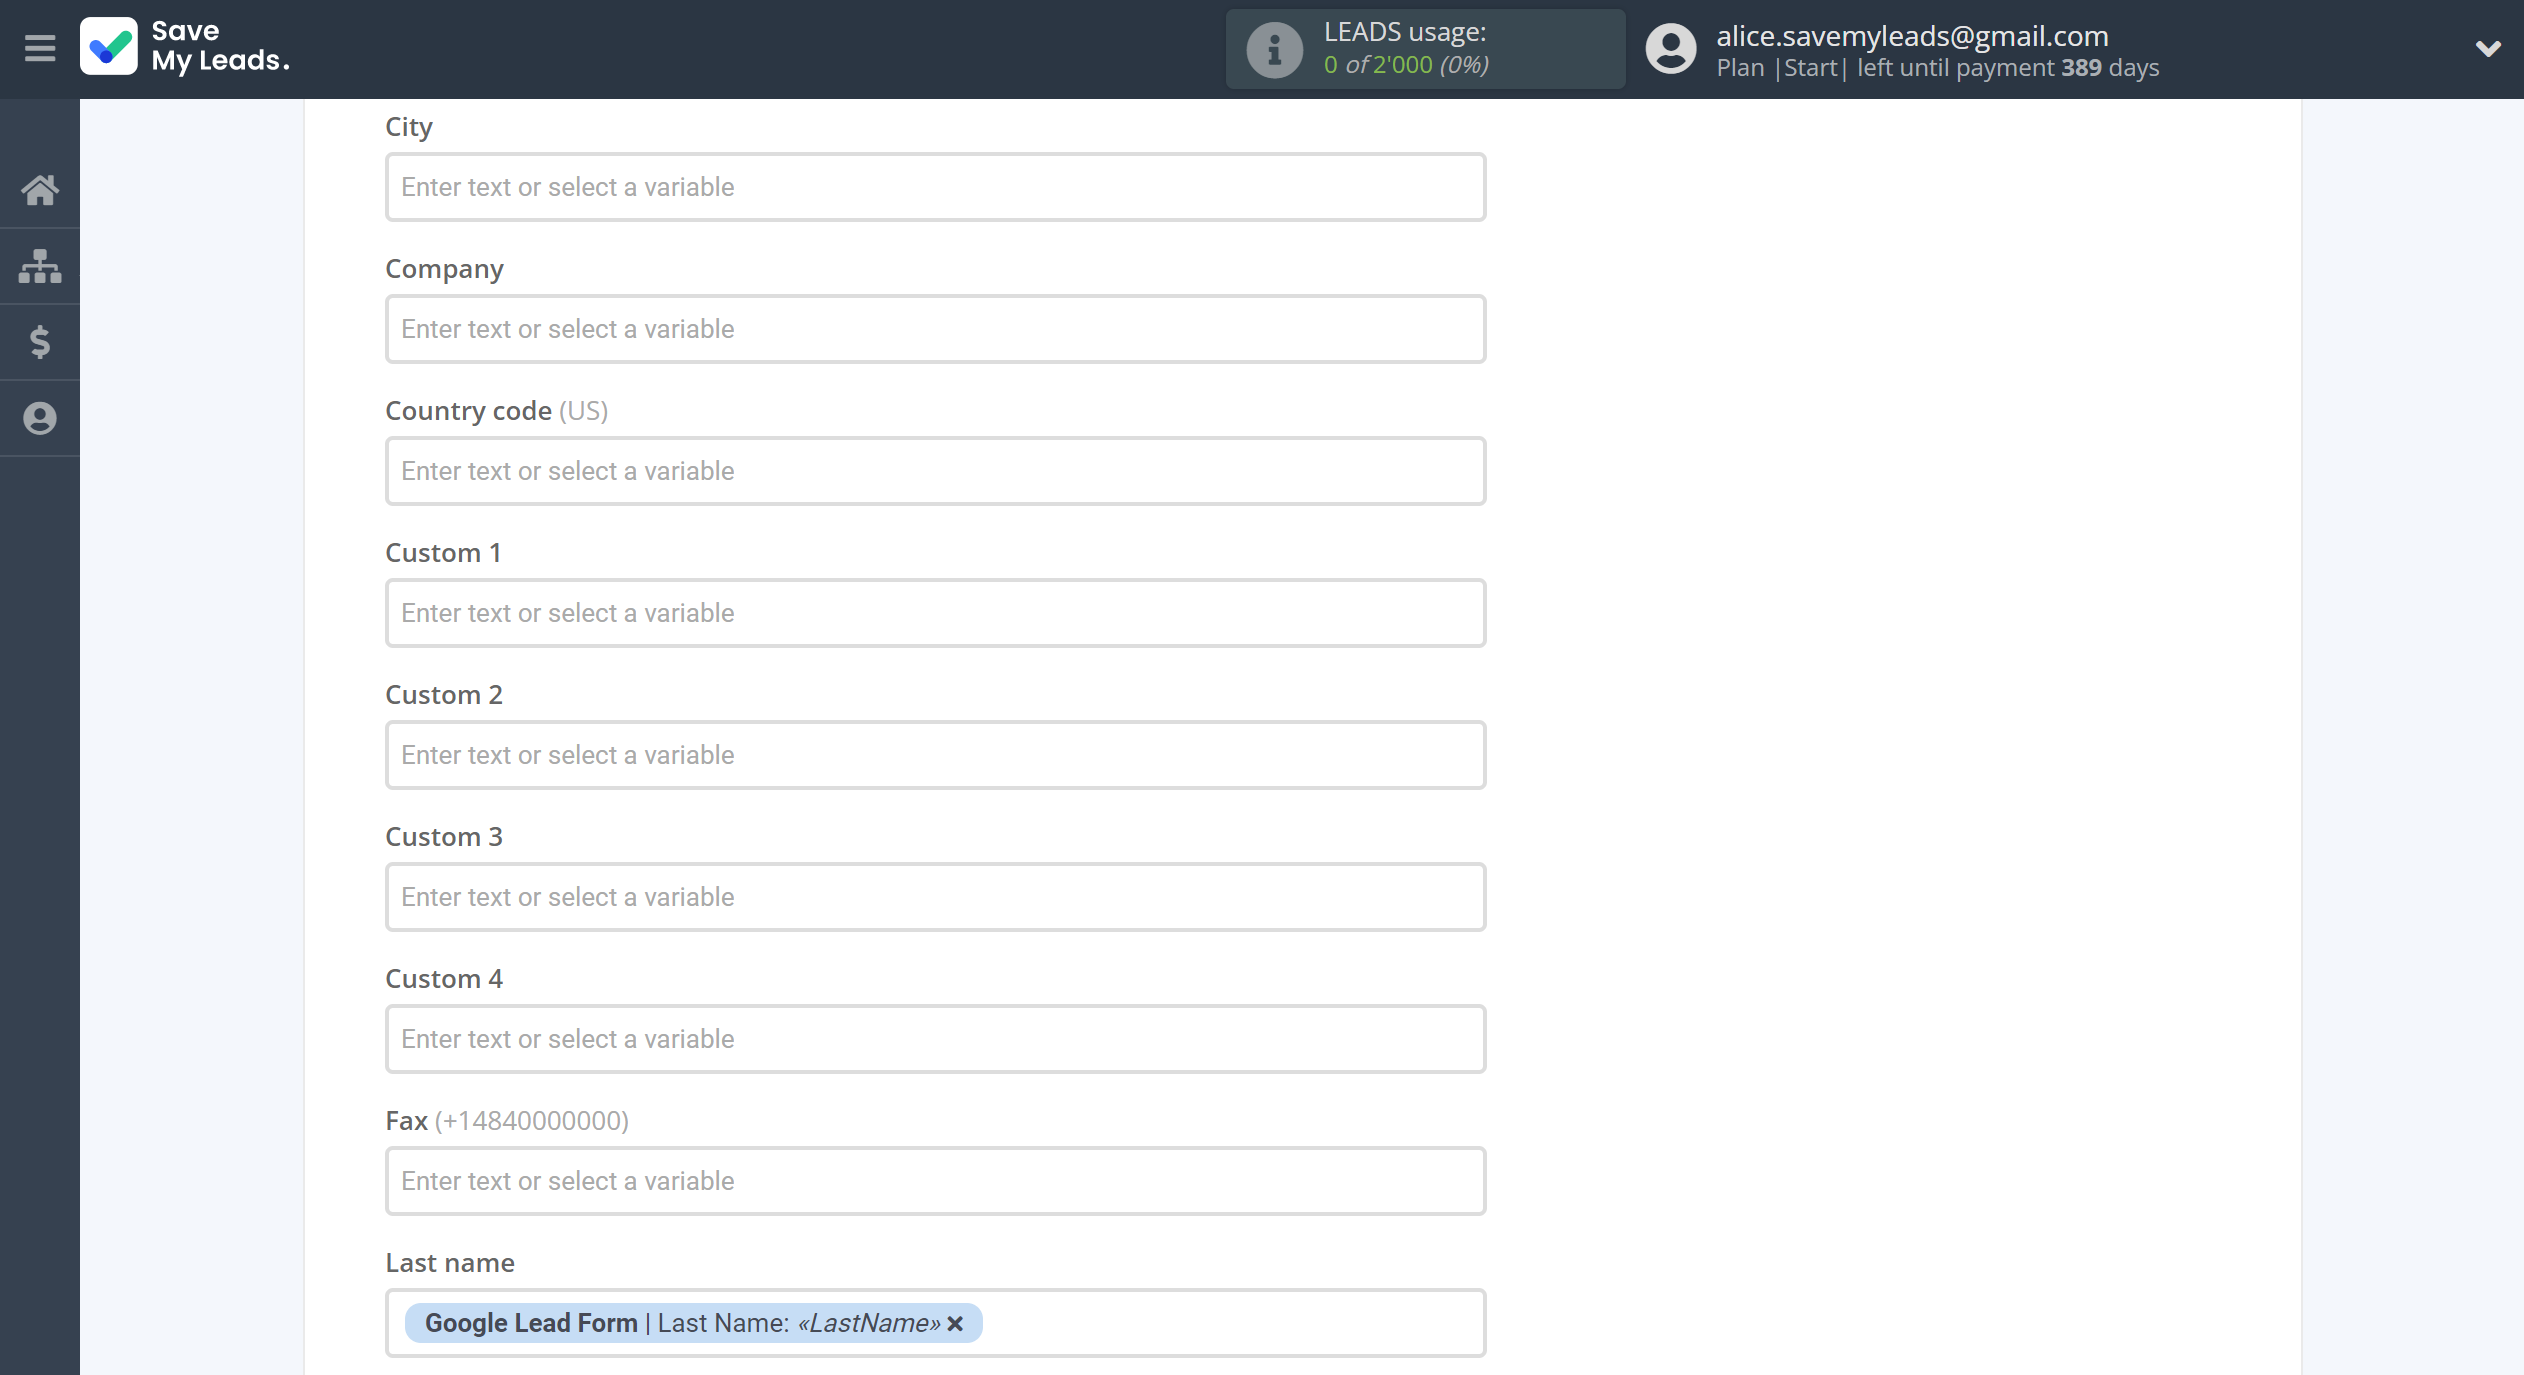Click the Last name label

(x=450, y=1263)
